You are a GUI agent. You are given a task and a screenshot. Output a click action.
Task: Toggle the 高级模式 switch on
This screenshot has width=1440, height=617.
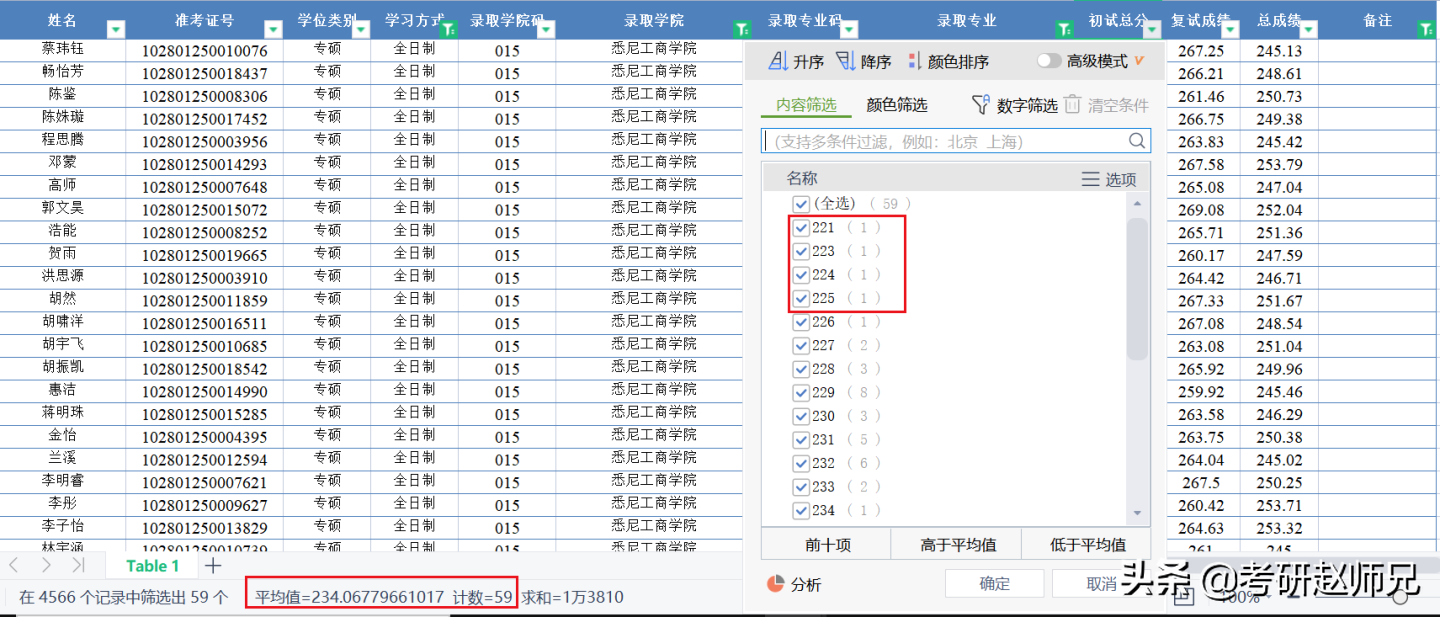[x=1048, y=60]
